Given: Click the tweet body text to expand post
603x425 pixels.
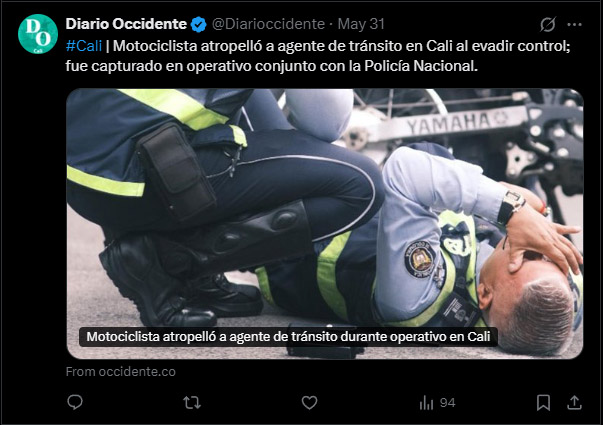Looking at the screenshot, I should click(318, 56).
